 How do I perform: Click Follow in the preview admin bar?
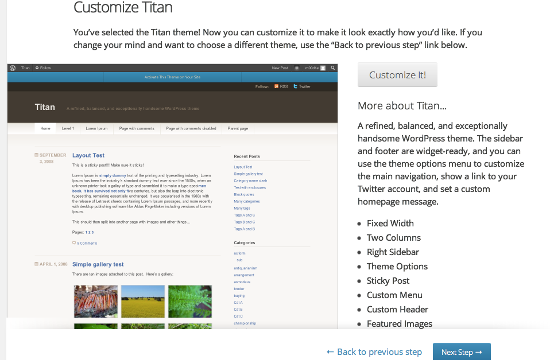(x=43, y=68)
